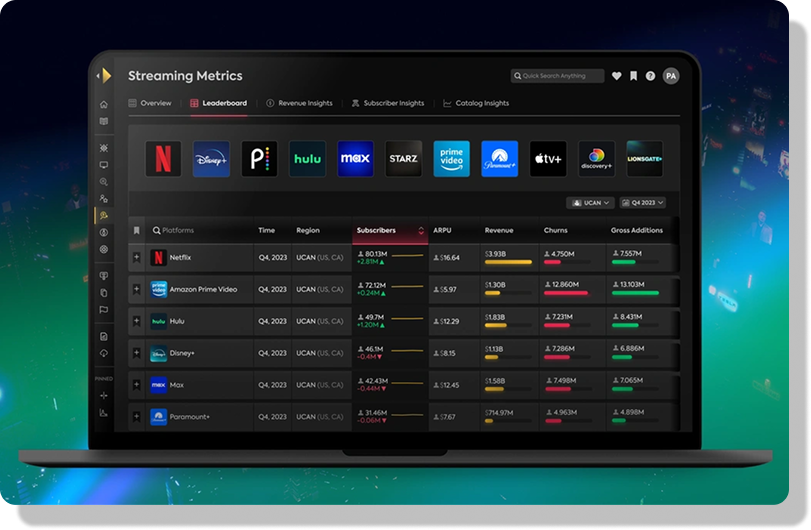Open the Netflix platform name
Image resolution: width=811 pixels, height=530 pixels.
(x=181, y=258)
